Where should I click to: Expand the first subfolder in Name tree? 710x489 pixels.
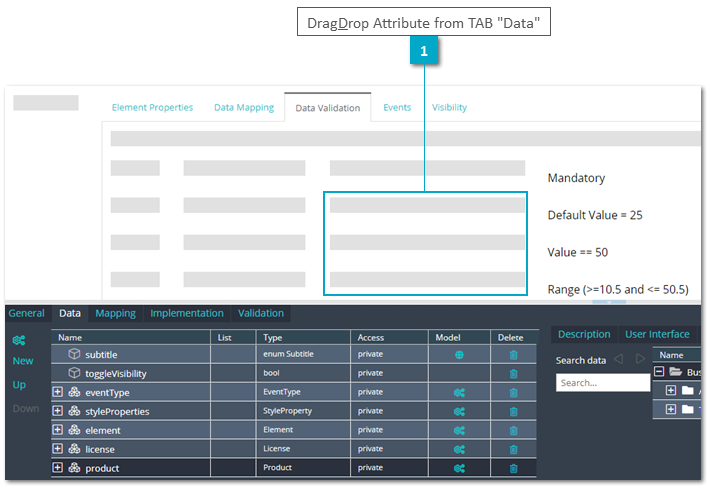tap(671, 390)
